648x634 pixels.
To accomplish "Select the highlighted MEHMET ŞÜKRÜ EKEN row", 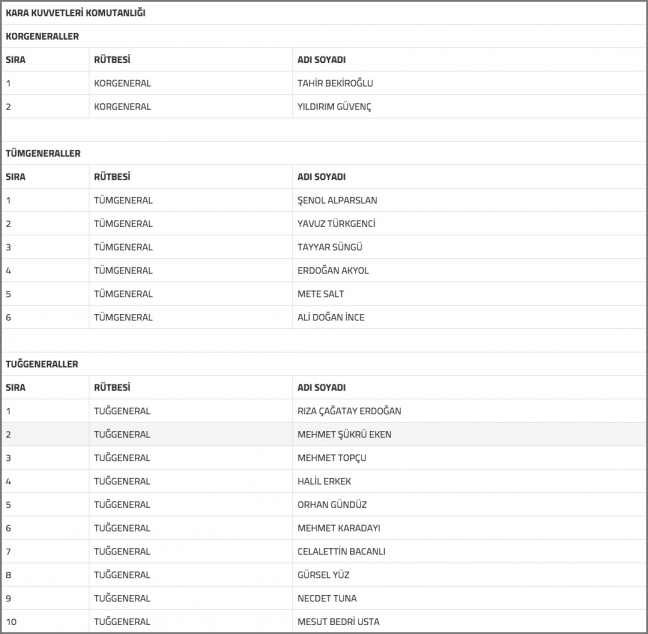I will [x=342, y=435].
